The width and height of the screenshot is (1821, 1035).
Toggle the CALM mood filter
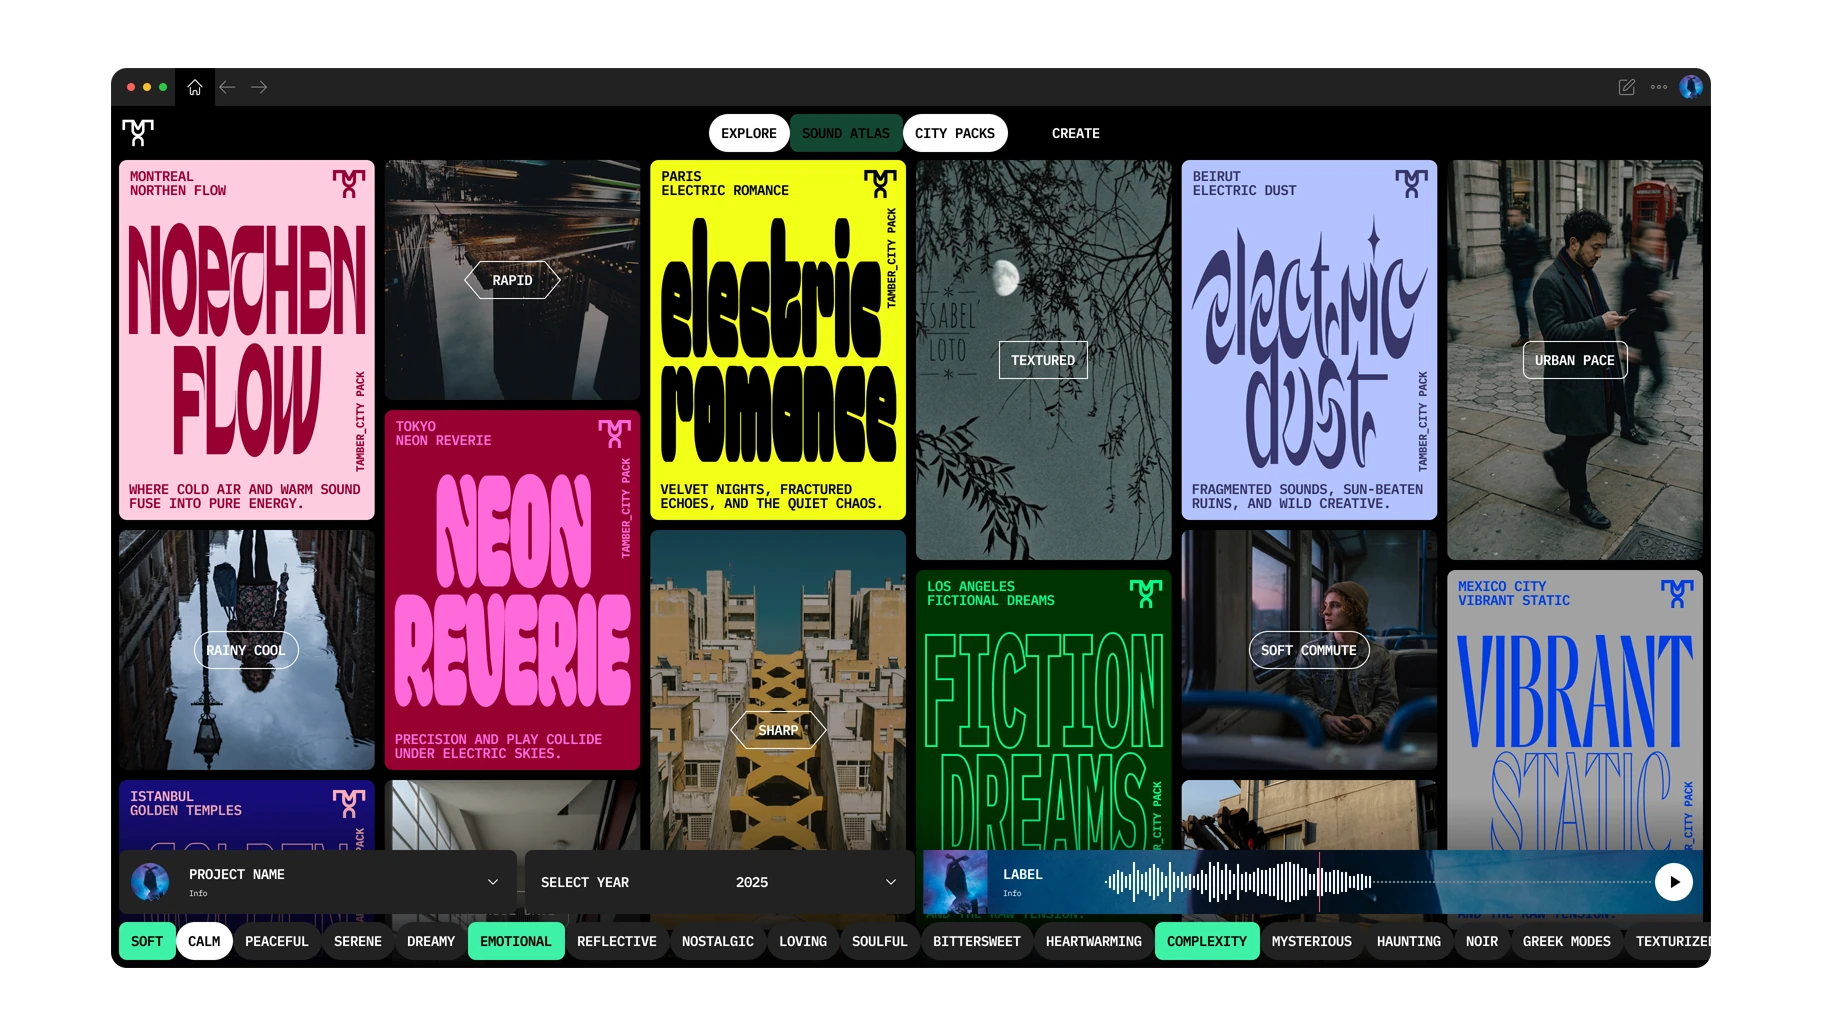pyautogui.click(x=204, y=941)
